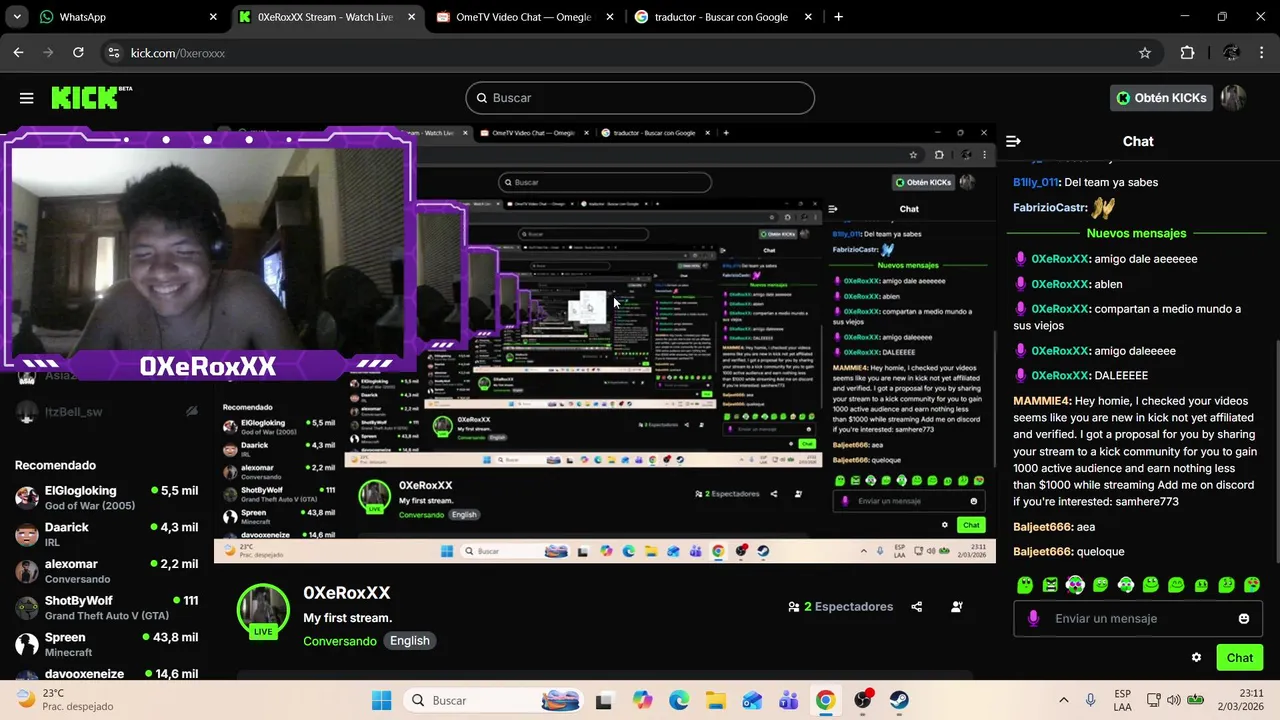1280x720 pixels.
Task: Open volume control in system tray
Action: [1173, 700]
